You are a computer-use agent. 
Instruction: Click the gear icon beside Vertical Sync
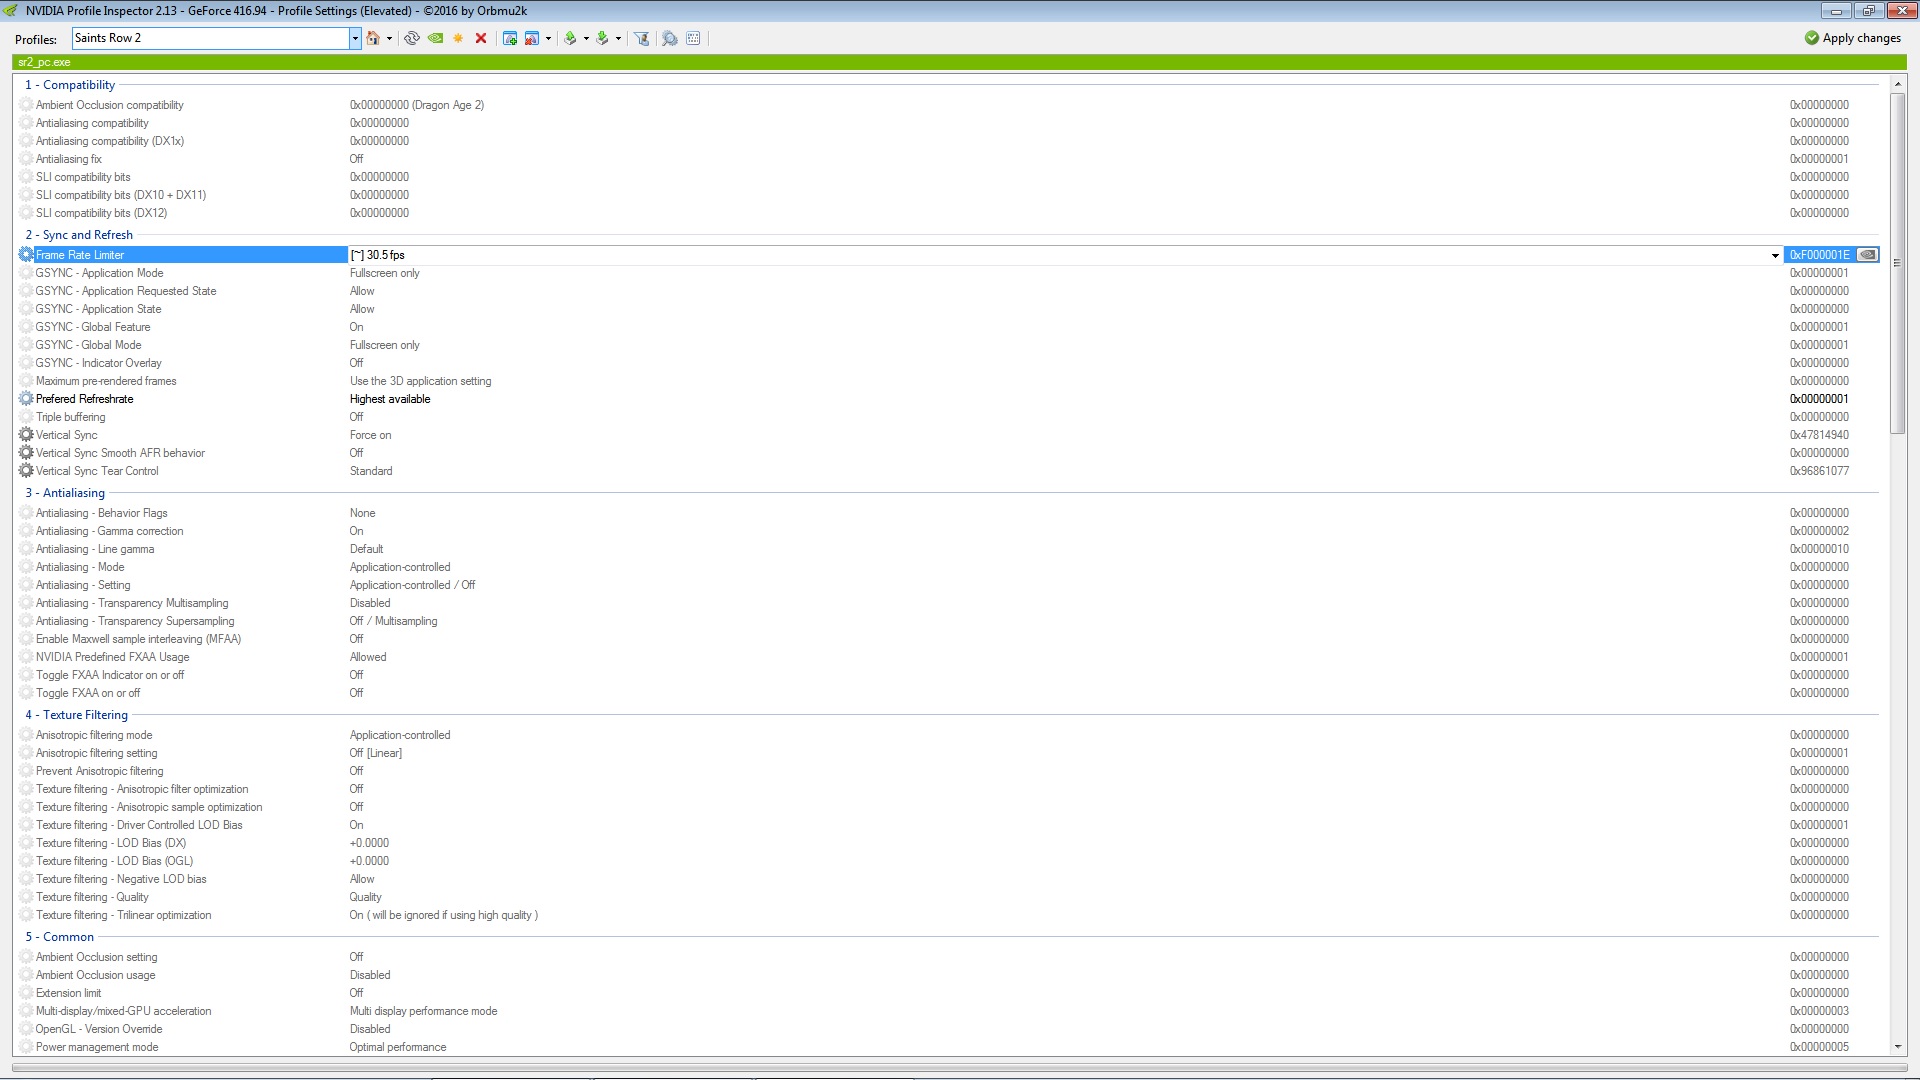click(x=26, y=435)
